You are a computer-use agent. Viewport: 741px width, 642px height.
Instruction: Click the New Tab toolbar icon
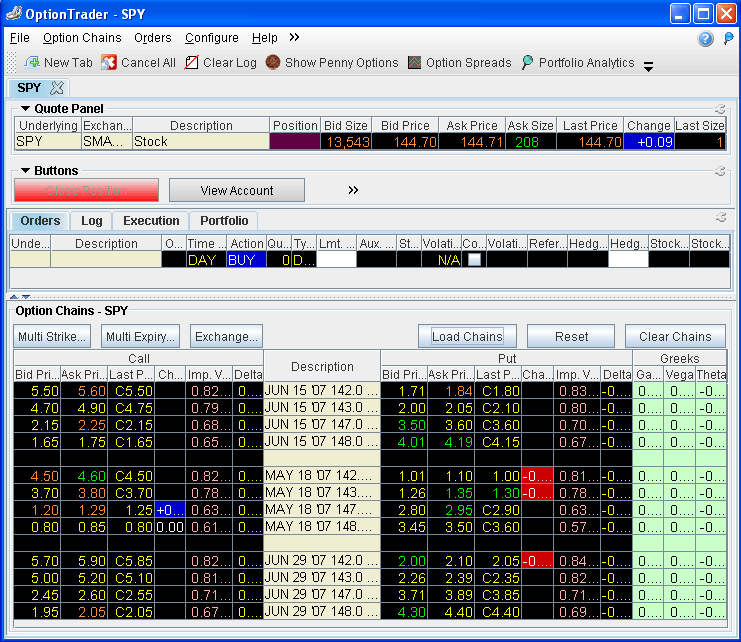click(x=32, y=63)
